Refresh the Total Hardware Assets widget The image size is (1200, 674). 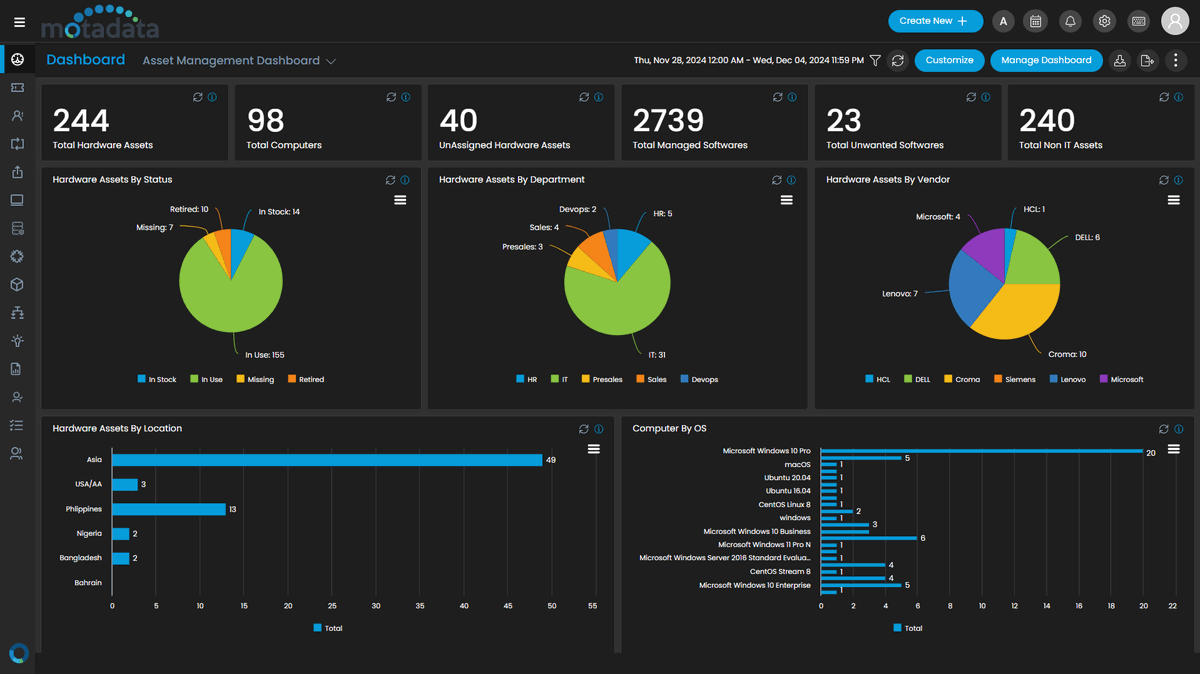click(197, 96)
